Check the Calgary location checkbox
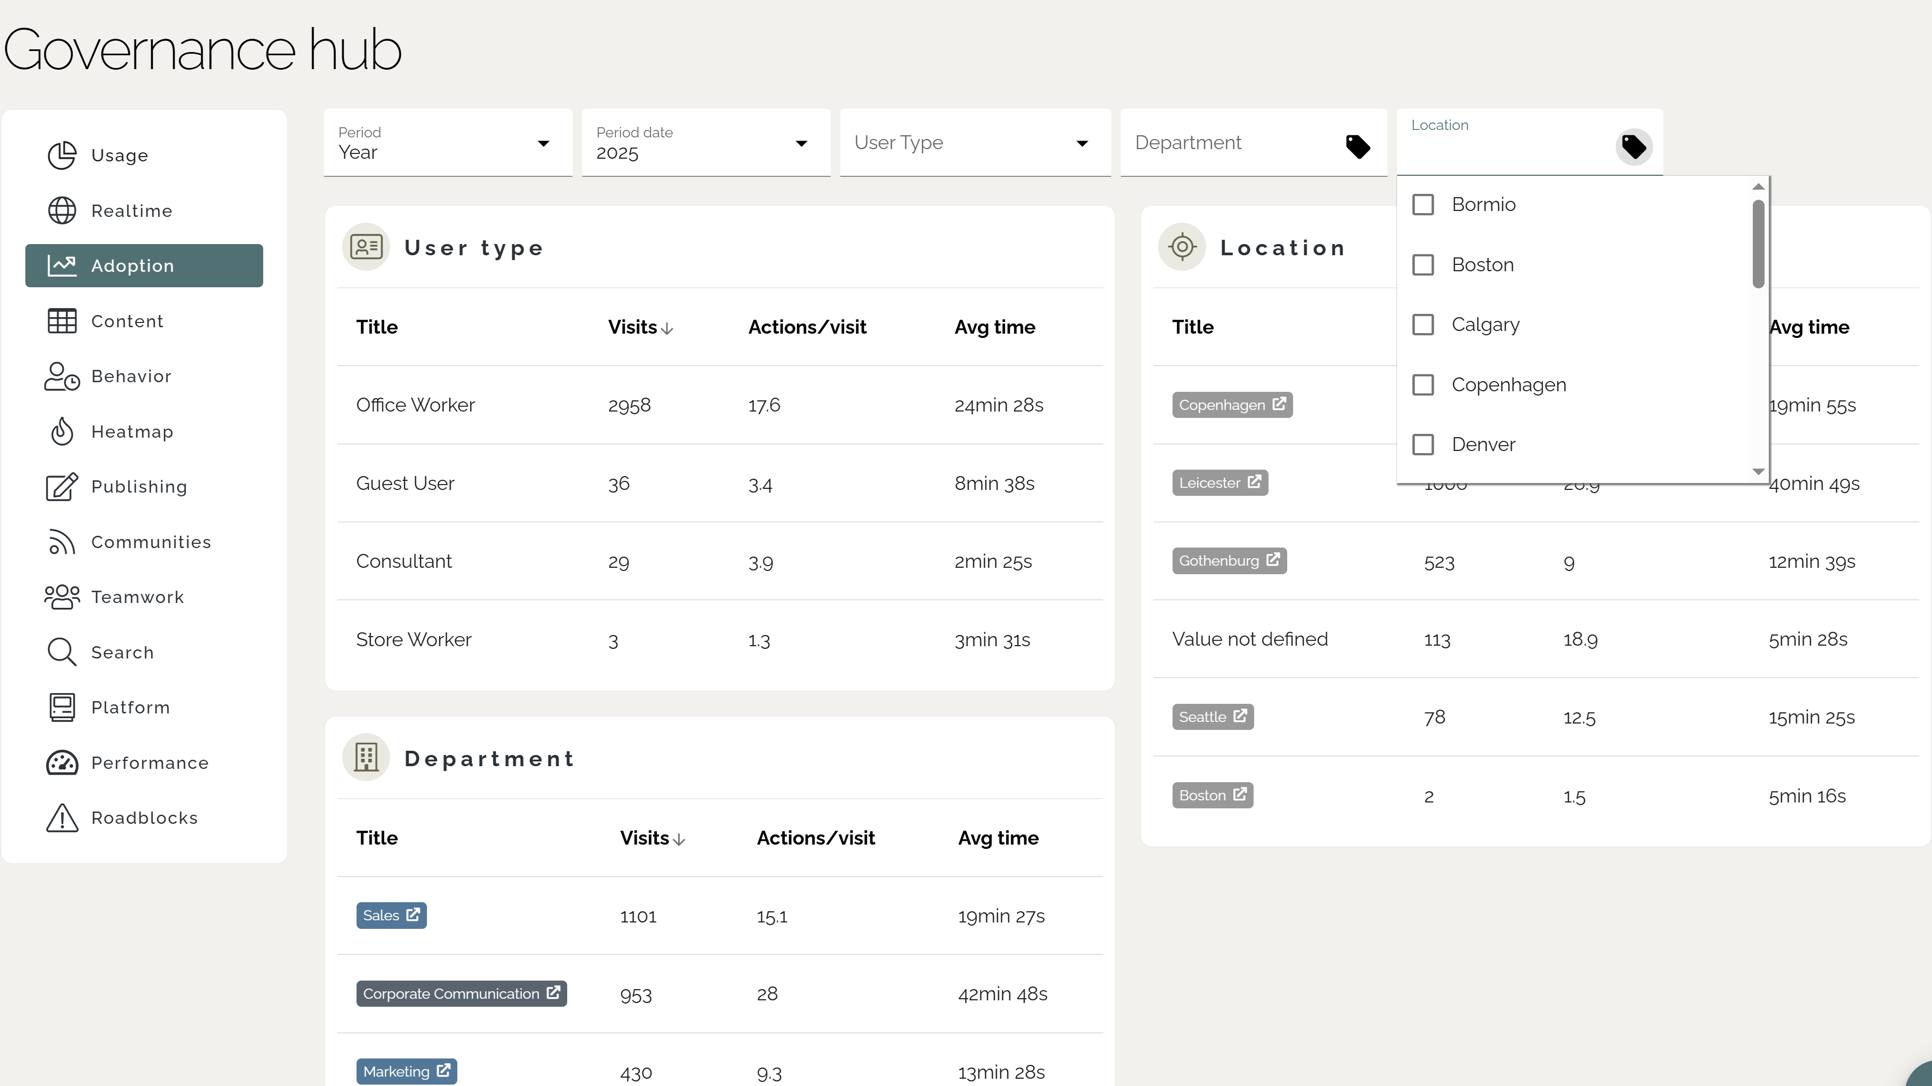 (x=1423, y=325)
